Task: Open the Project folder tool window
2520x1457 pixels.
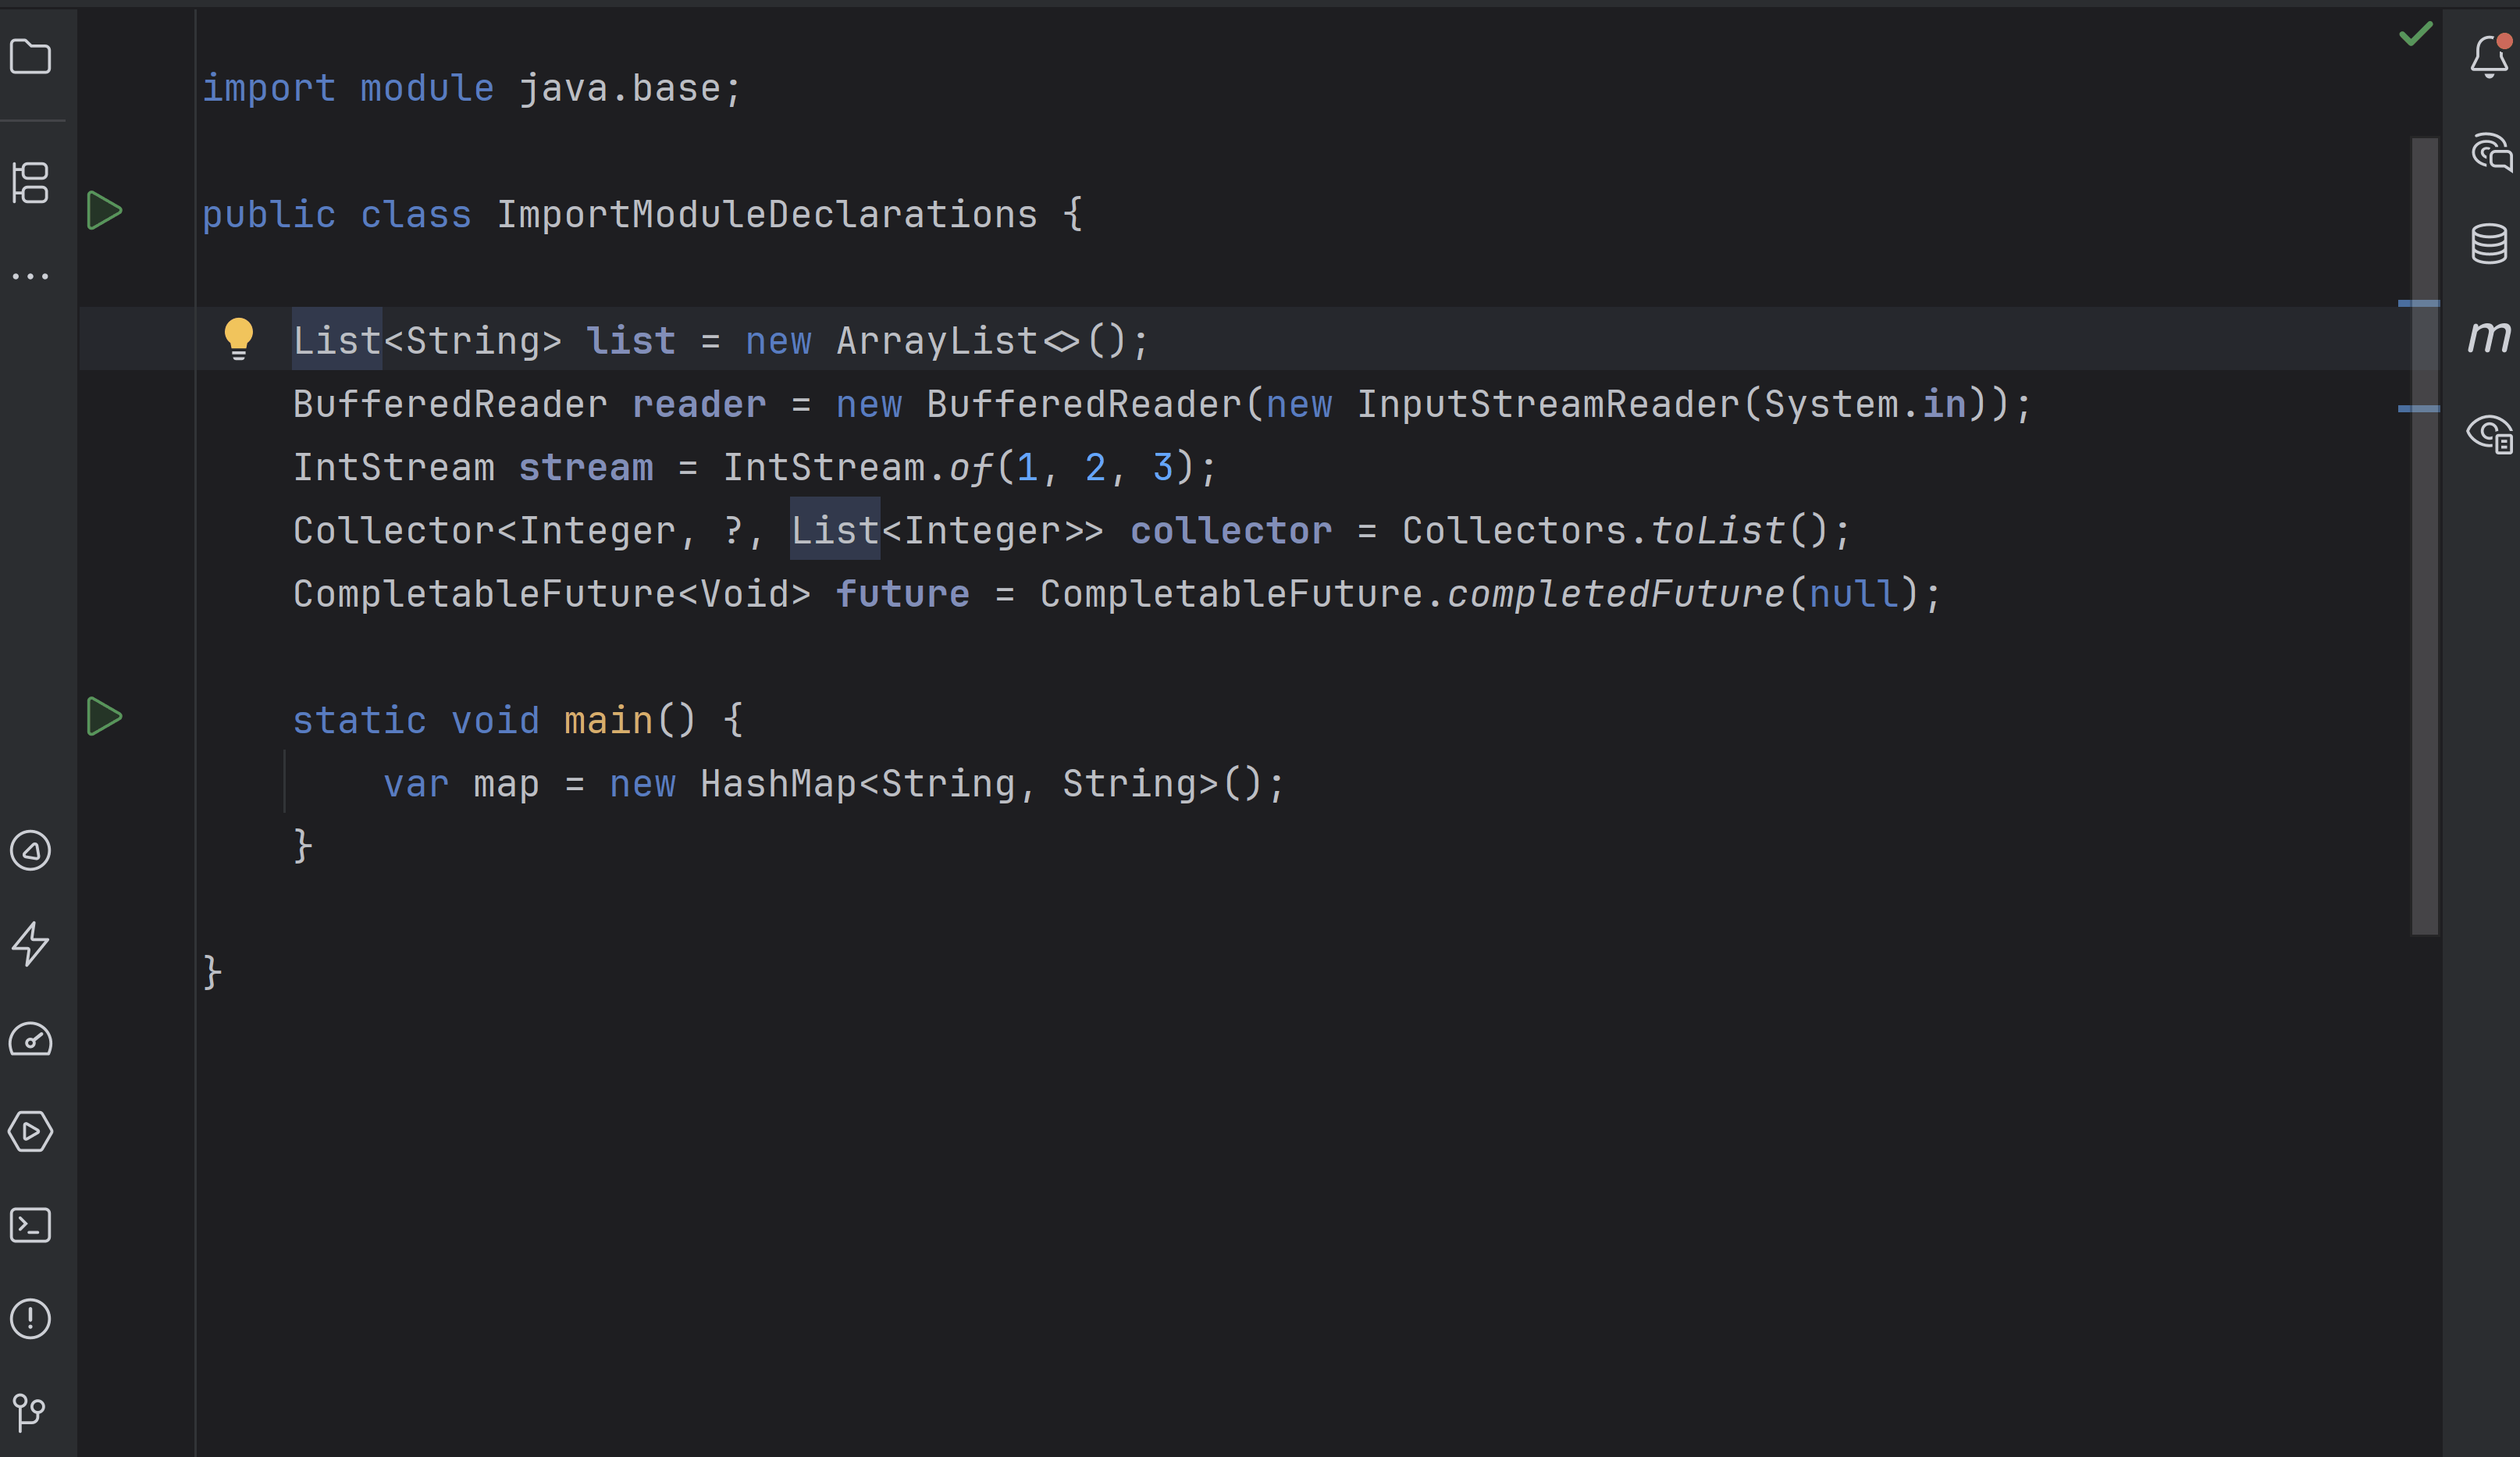Action: 30,57
